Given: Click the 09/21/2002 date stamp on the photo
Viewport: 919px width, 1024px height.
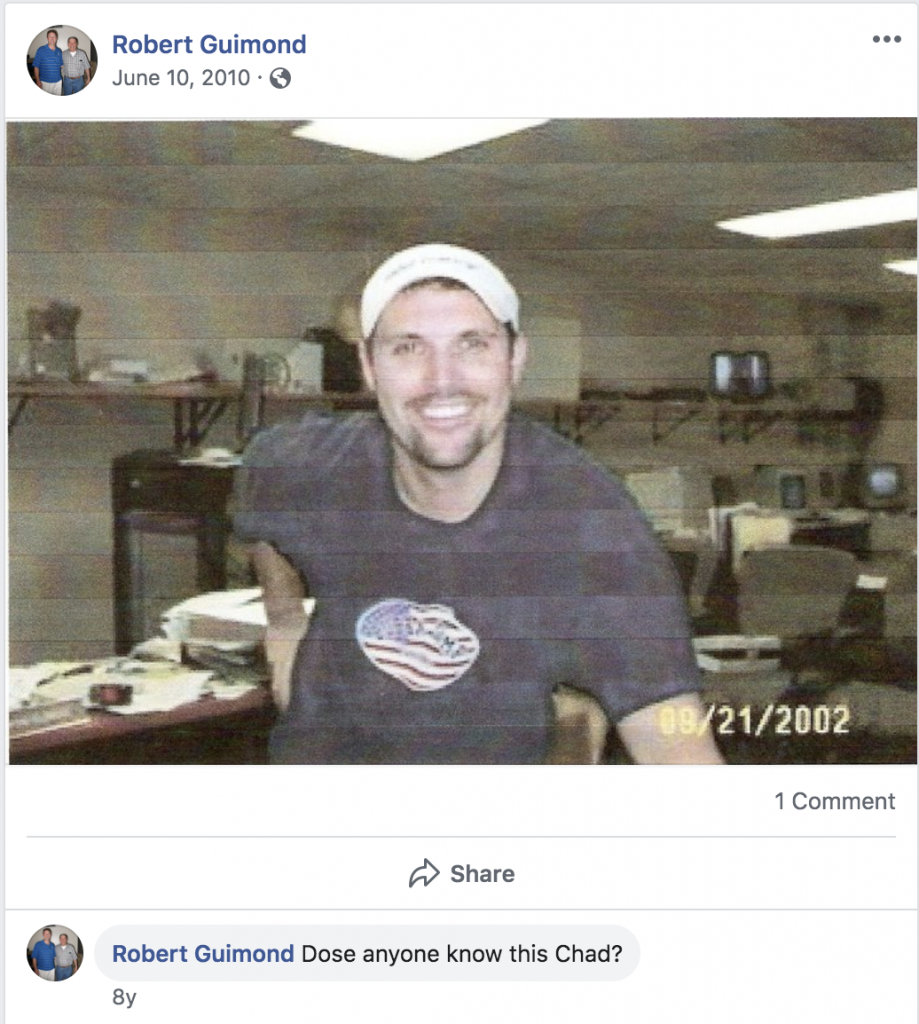Looking at the screenshot, I should [x=754, y=720].
